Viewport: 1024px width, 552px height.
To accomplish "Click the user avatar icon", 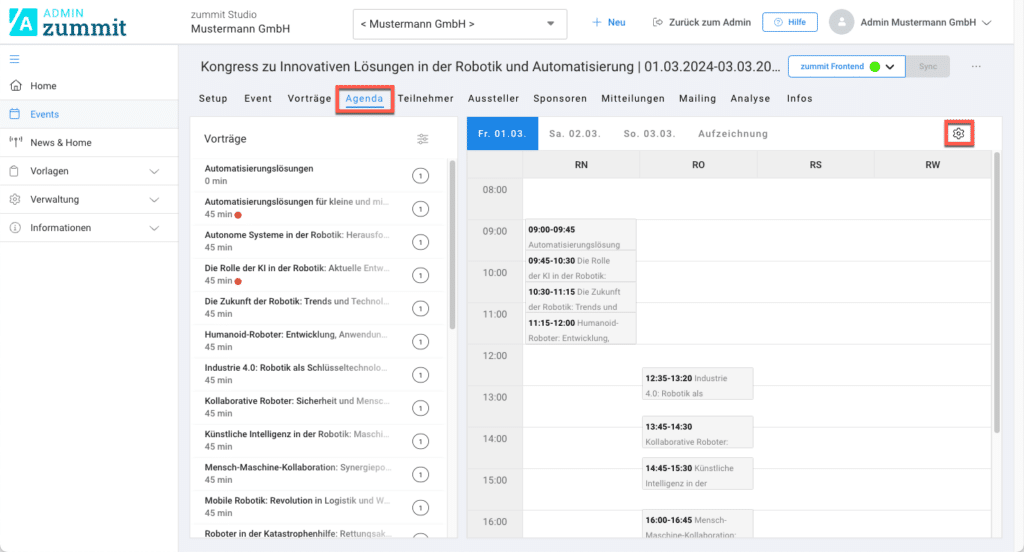I will pyautogui.click(x=841, y=22).
